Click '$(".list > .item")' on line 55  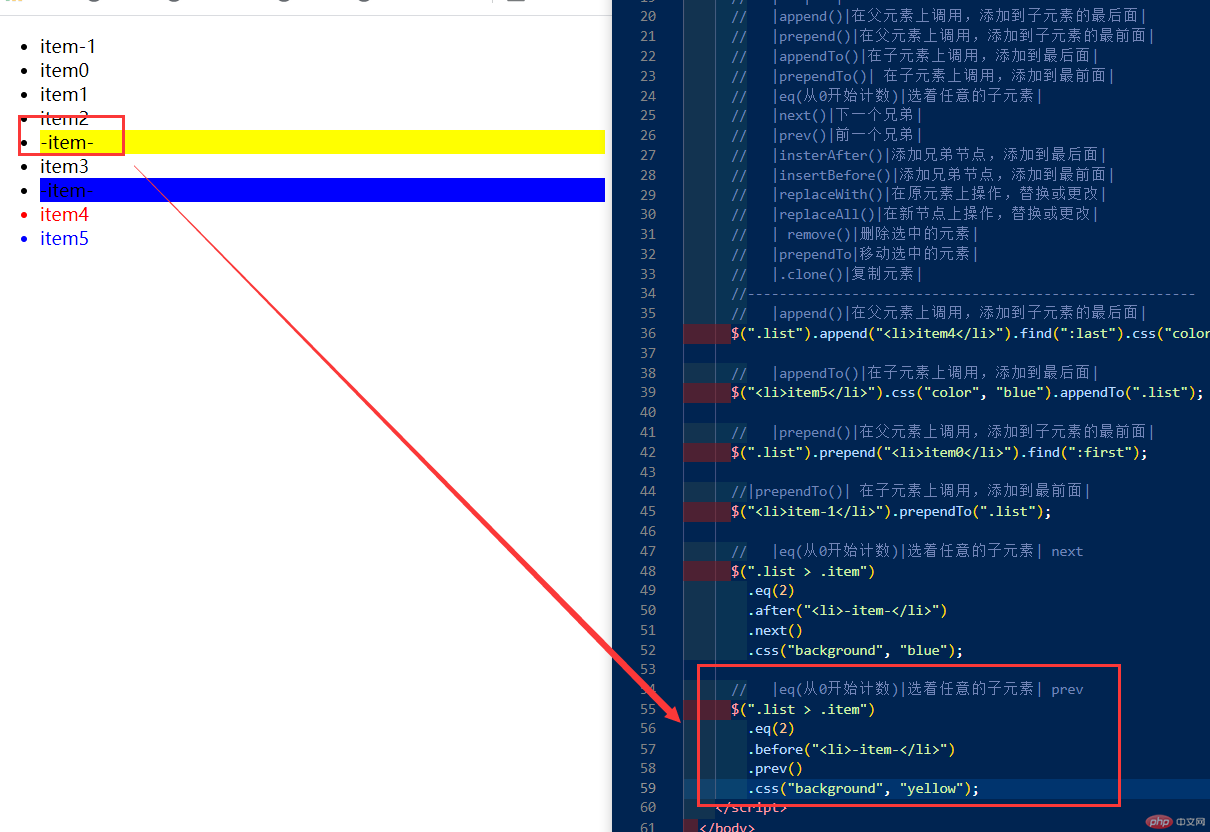[x=803, y=709]
